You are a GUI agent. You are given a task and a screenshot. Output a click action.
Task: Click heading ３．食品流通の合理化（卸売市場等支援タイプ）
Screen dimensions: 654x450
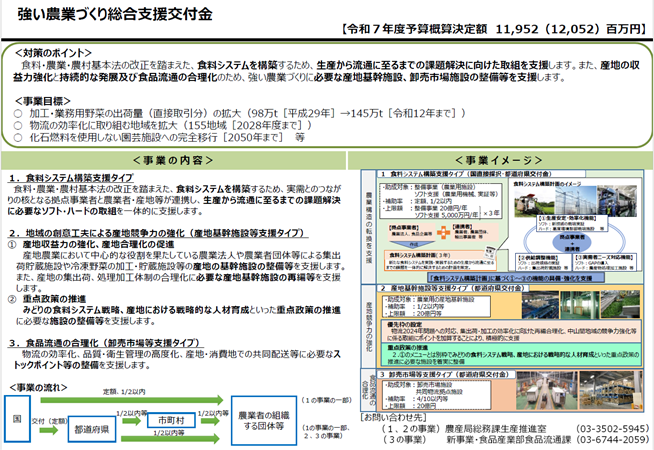pyautogui.click(x=106, y=343)
